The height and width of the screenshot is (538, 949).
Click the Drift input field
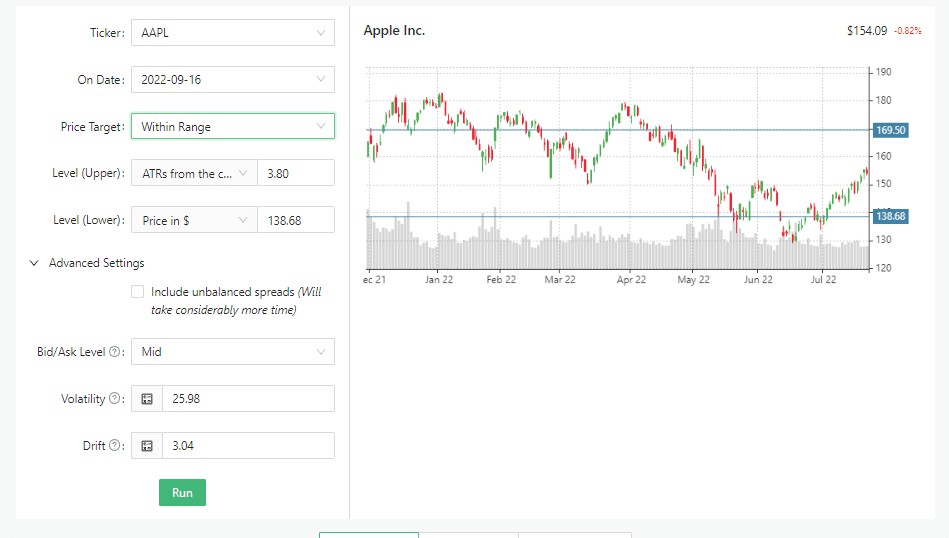click(x=247, y=446)
